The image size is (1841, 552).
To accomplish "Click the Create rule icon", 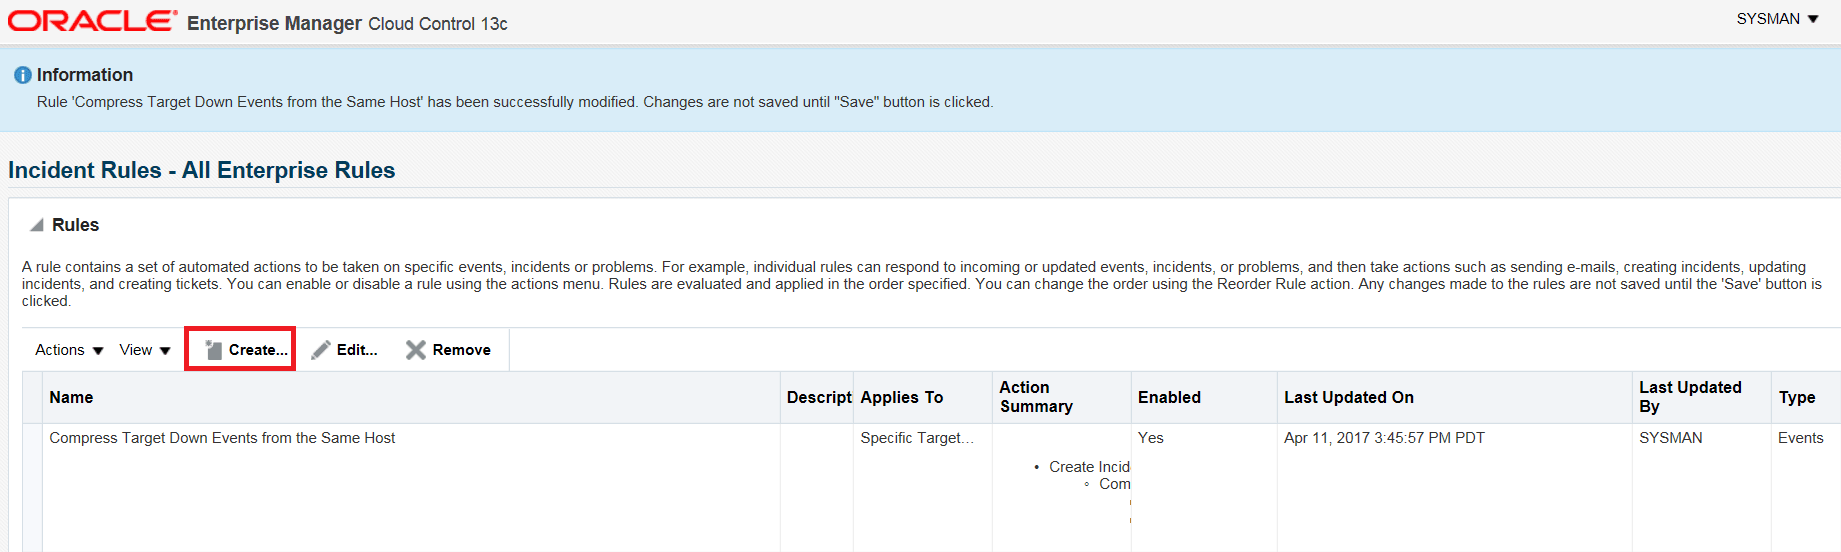I will point(213,350).
